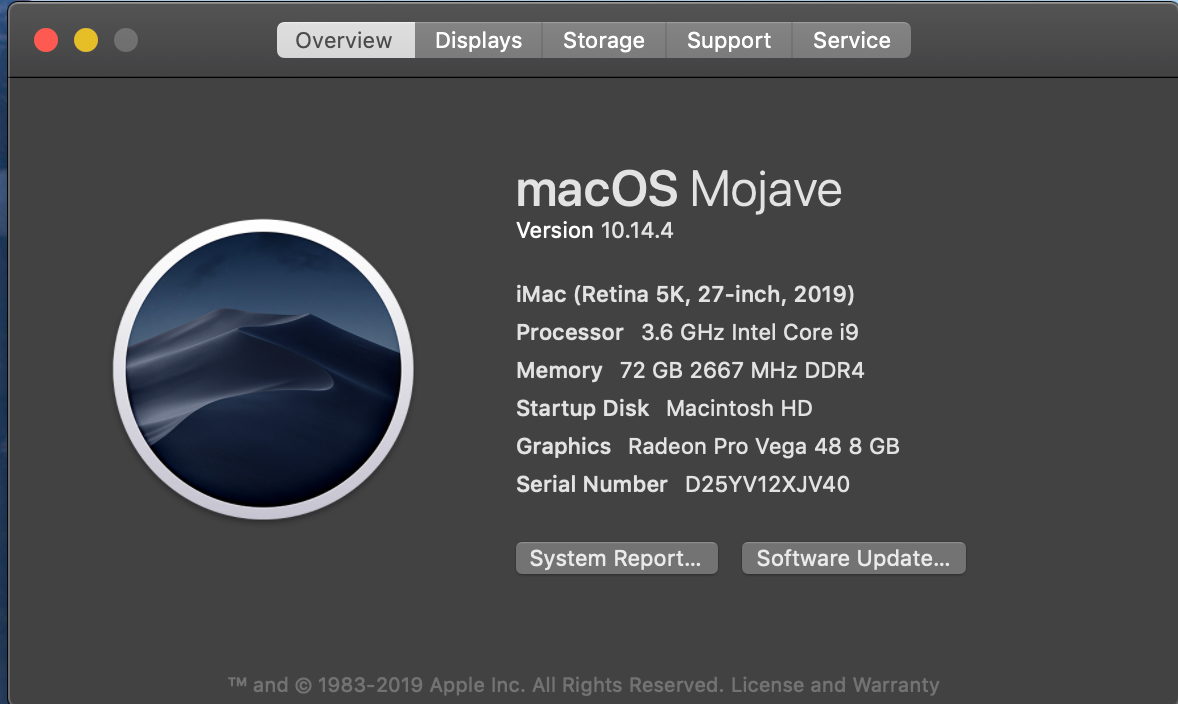Click the Mojave desert dune logo

tap(263, 369)
